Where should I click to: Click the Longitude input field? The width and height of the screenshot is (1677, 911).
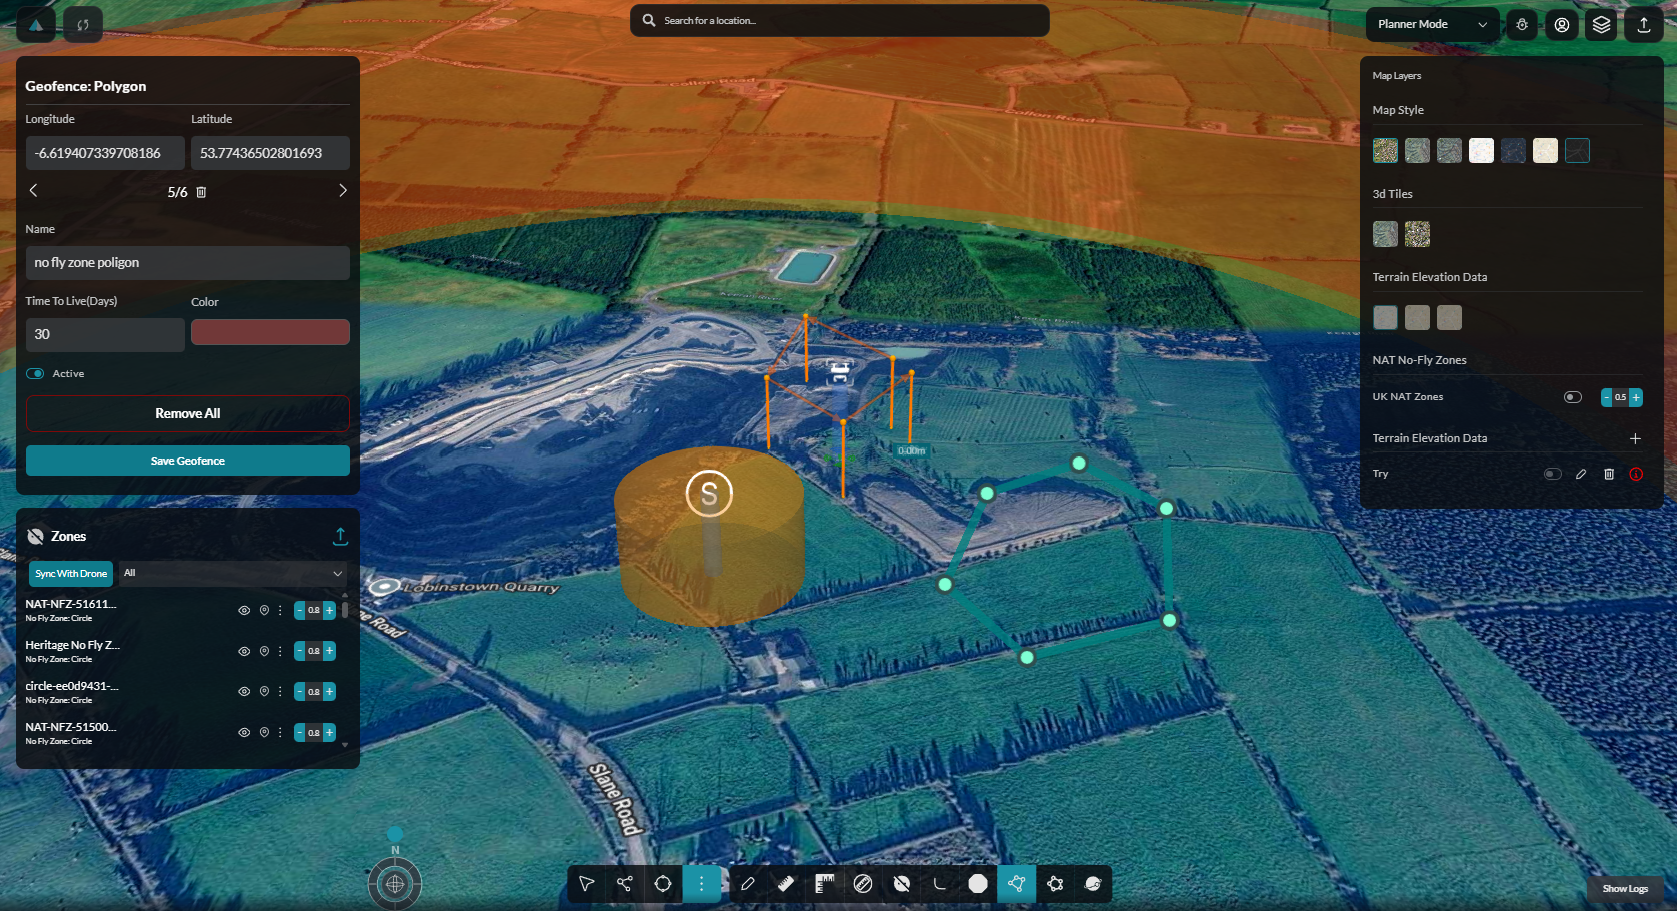click(105, 153)
